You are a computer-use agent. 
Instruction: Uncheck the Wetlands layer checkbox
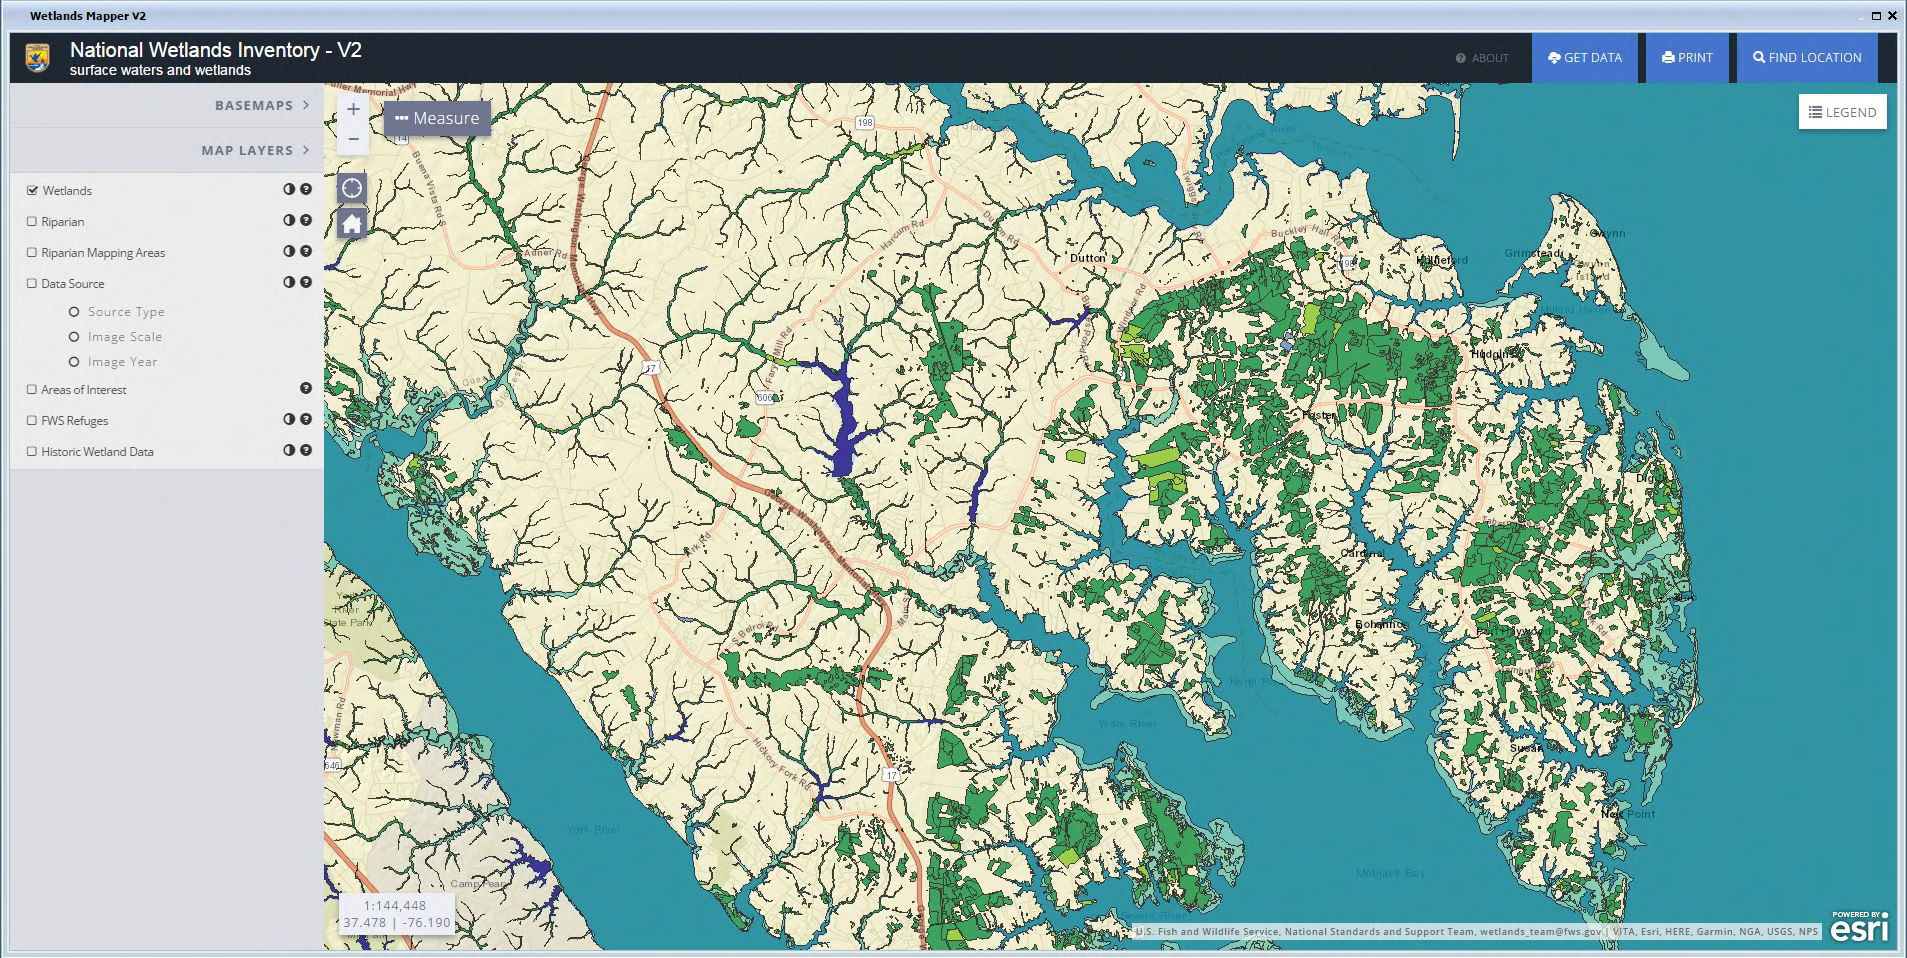pos(32,190)
